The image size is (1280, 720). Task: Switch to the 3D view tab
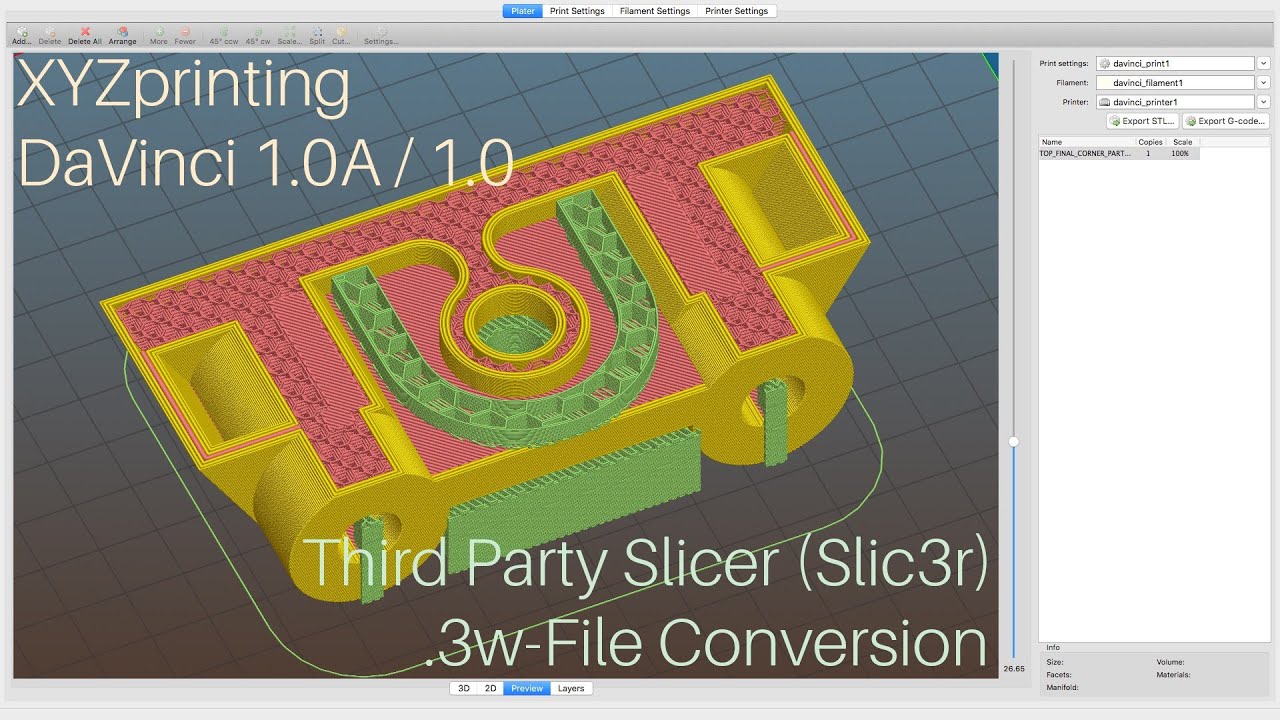click(464, 688)
